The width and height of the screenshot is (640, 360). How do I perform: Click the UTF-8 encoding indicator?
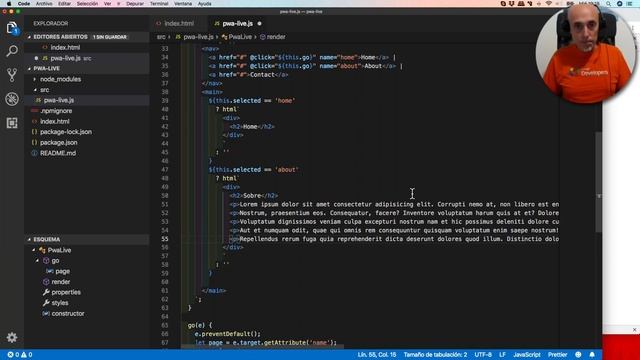483,355
